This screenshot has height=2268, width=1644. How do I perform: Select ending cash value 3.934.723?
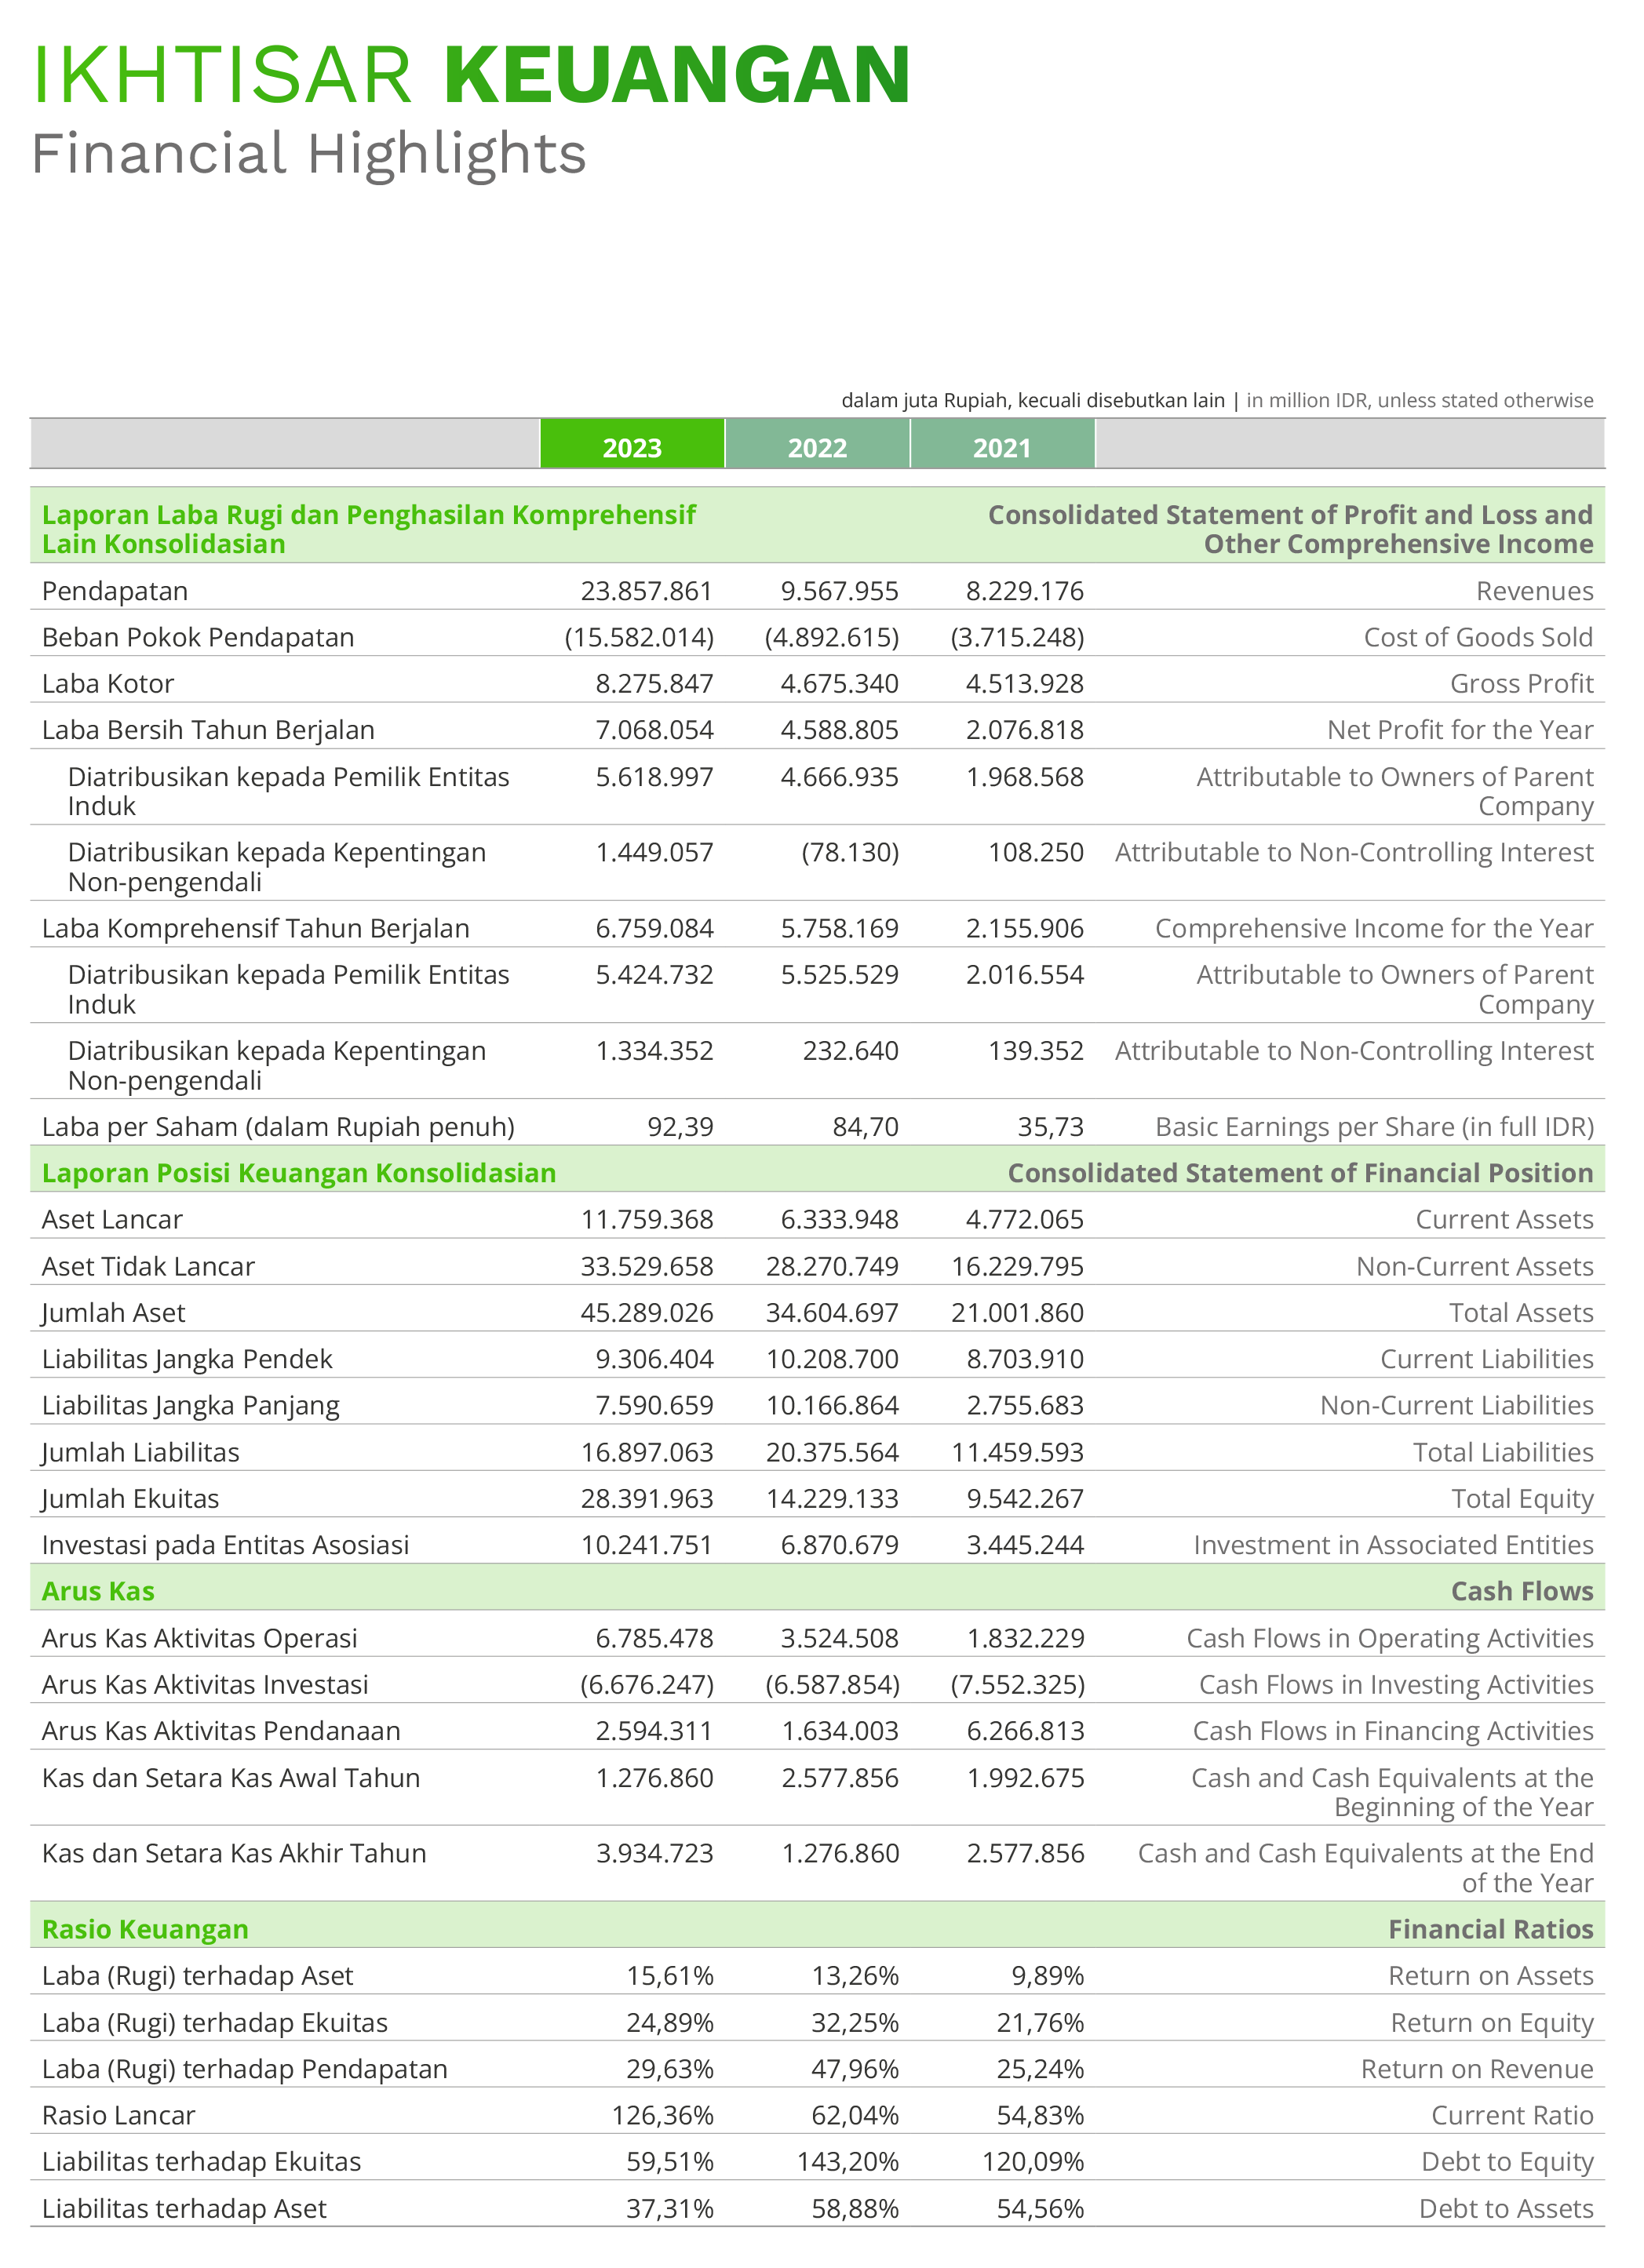coord(655,1853)
